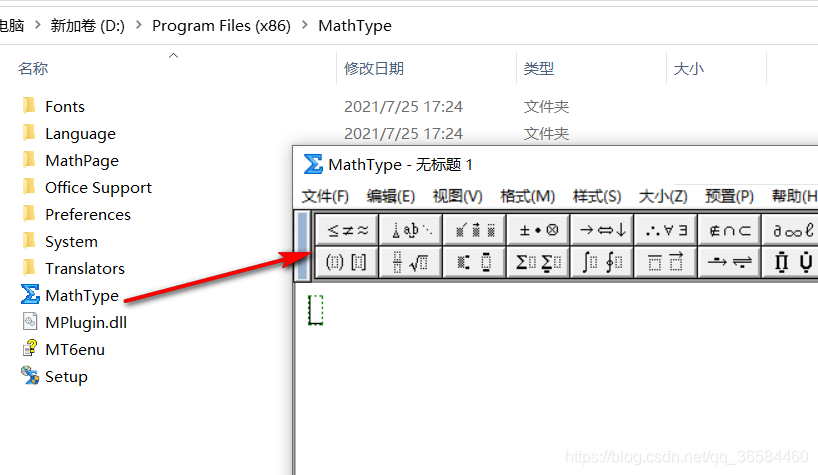818x475 pixels.
Task: Open the summation templates palette
Action: 538,262
